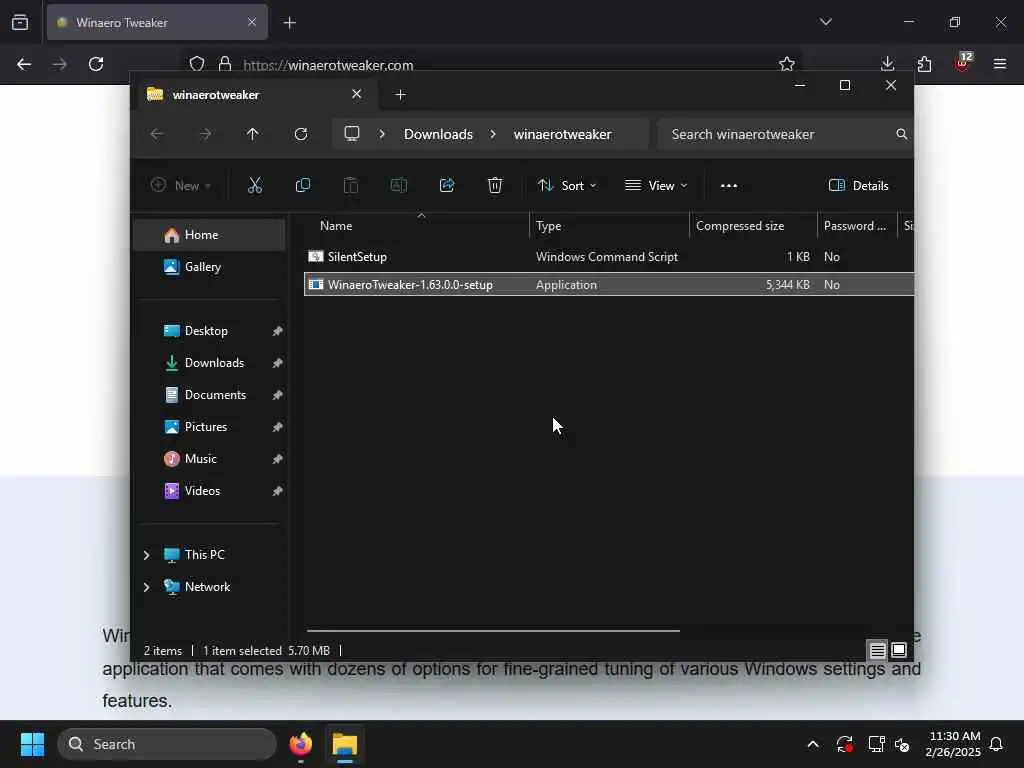Click the Copy icon in Explorer toolbar
1024x768 pixels.
[x=302, y=185]
